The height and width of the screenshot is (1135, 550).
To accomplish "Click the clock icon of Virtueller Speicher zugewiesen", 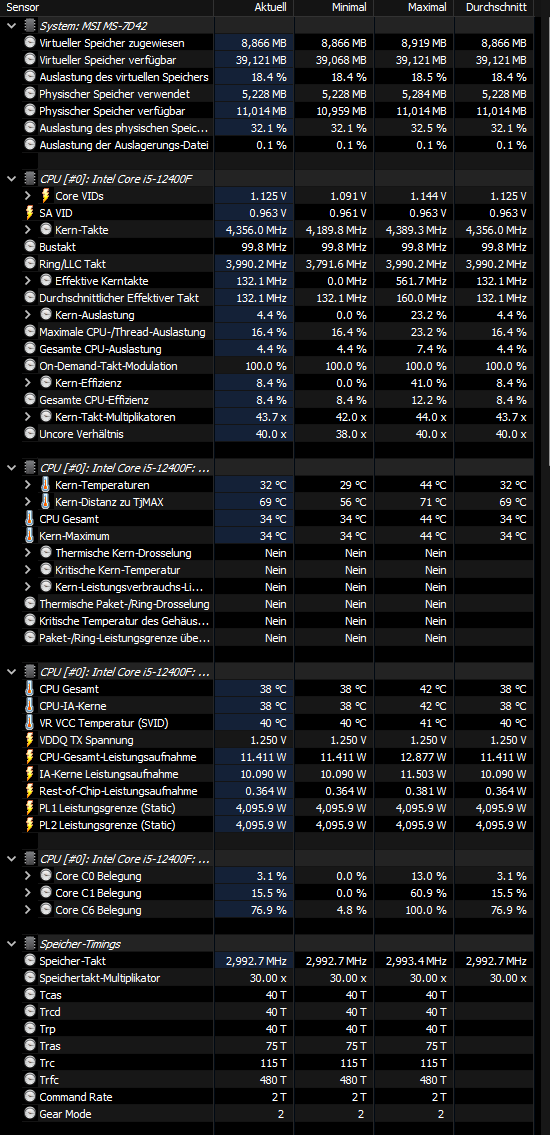I will pos(30,43).
